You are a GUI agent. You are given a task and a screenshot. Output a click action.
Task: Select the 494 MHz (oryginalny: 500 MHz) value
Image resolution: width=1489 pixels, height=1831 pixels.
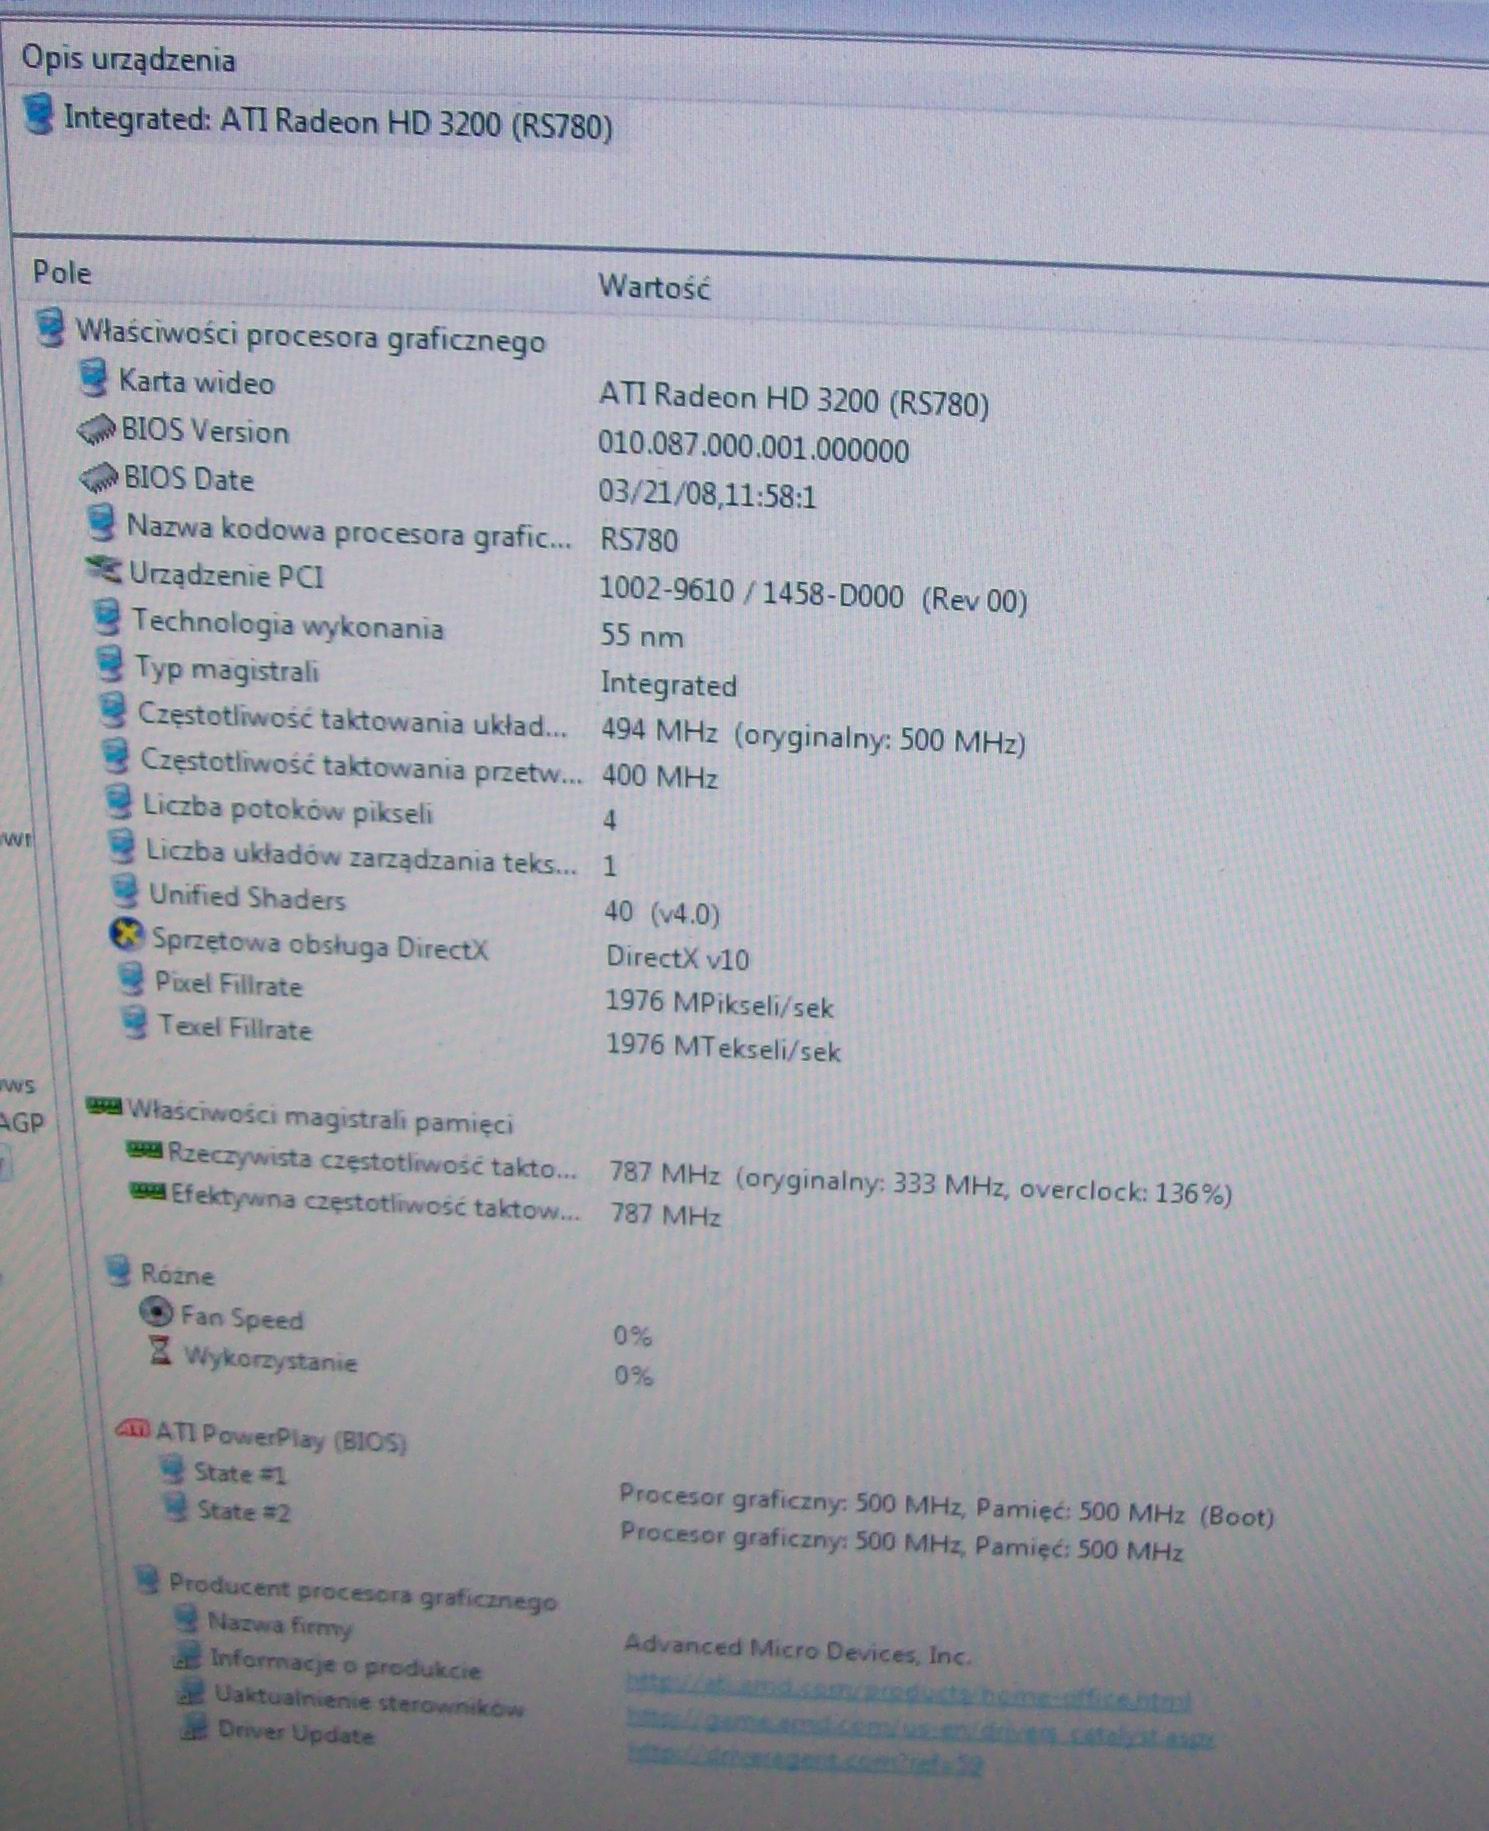[814, 737]
